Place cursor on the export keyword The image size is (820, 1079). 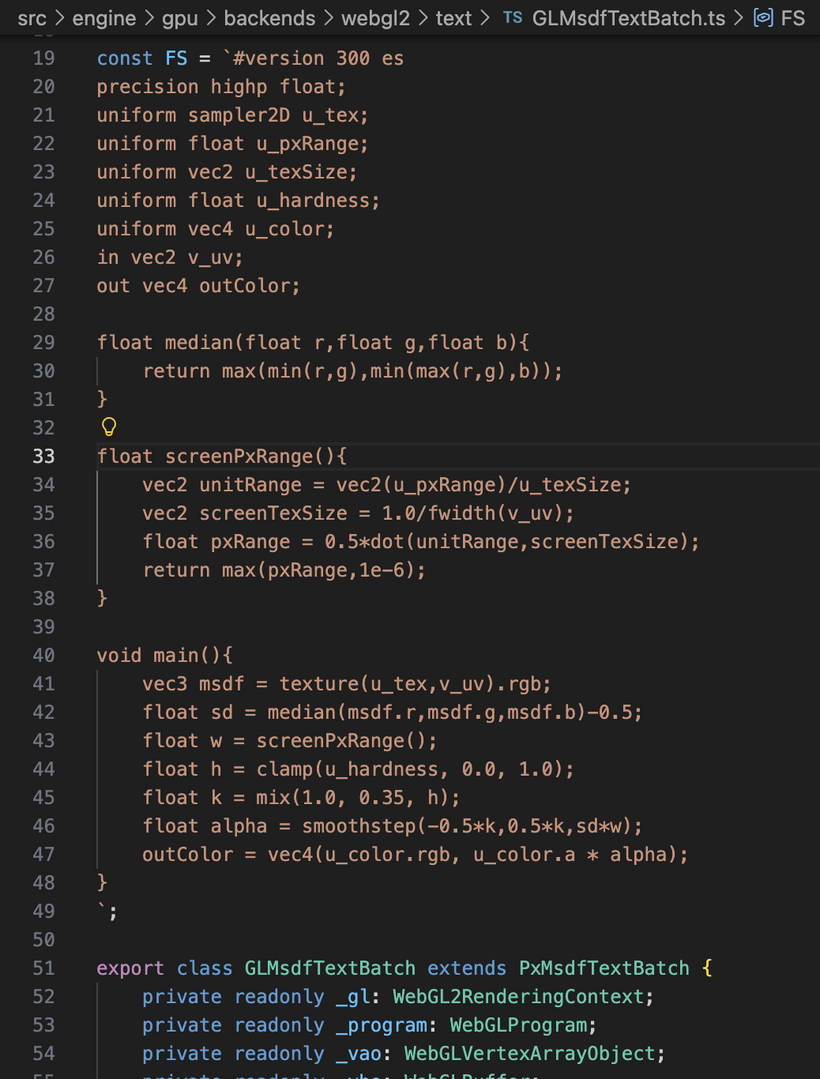(131, 968)
